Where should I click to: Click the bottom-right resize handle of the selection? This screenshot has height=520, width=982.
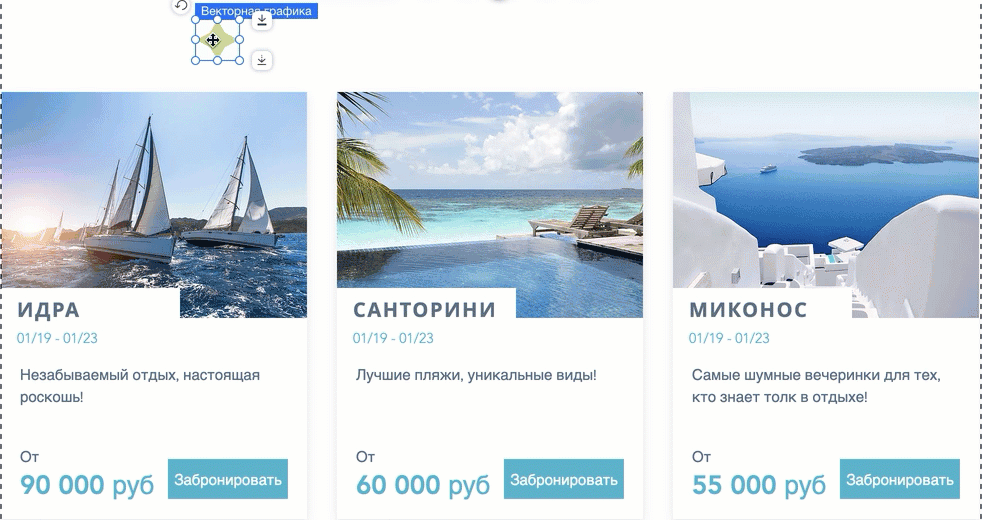[239, 60]
